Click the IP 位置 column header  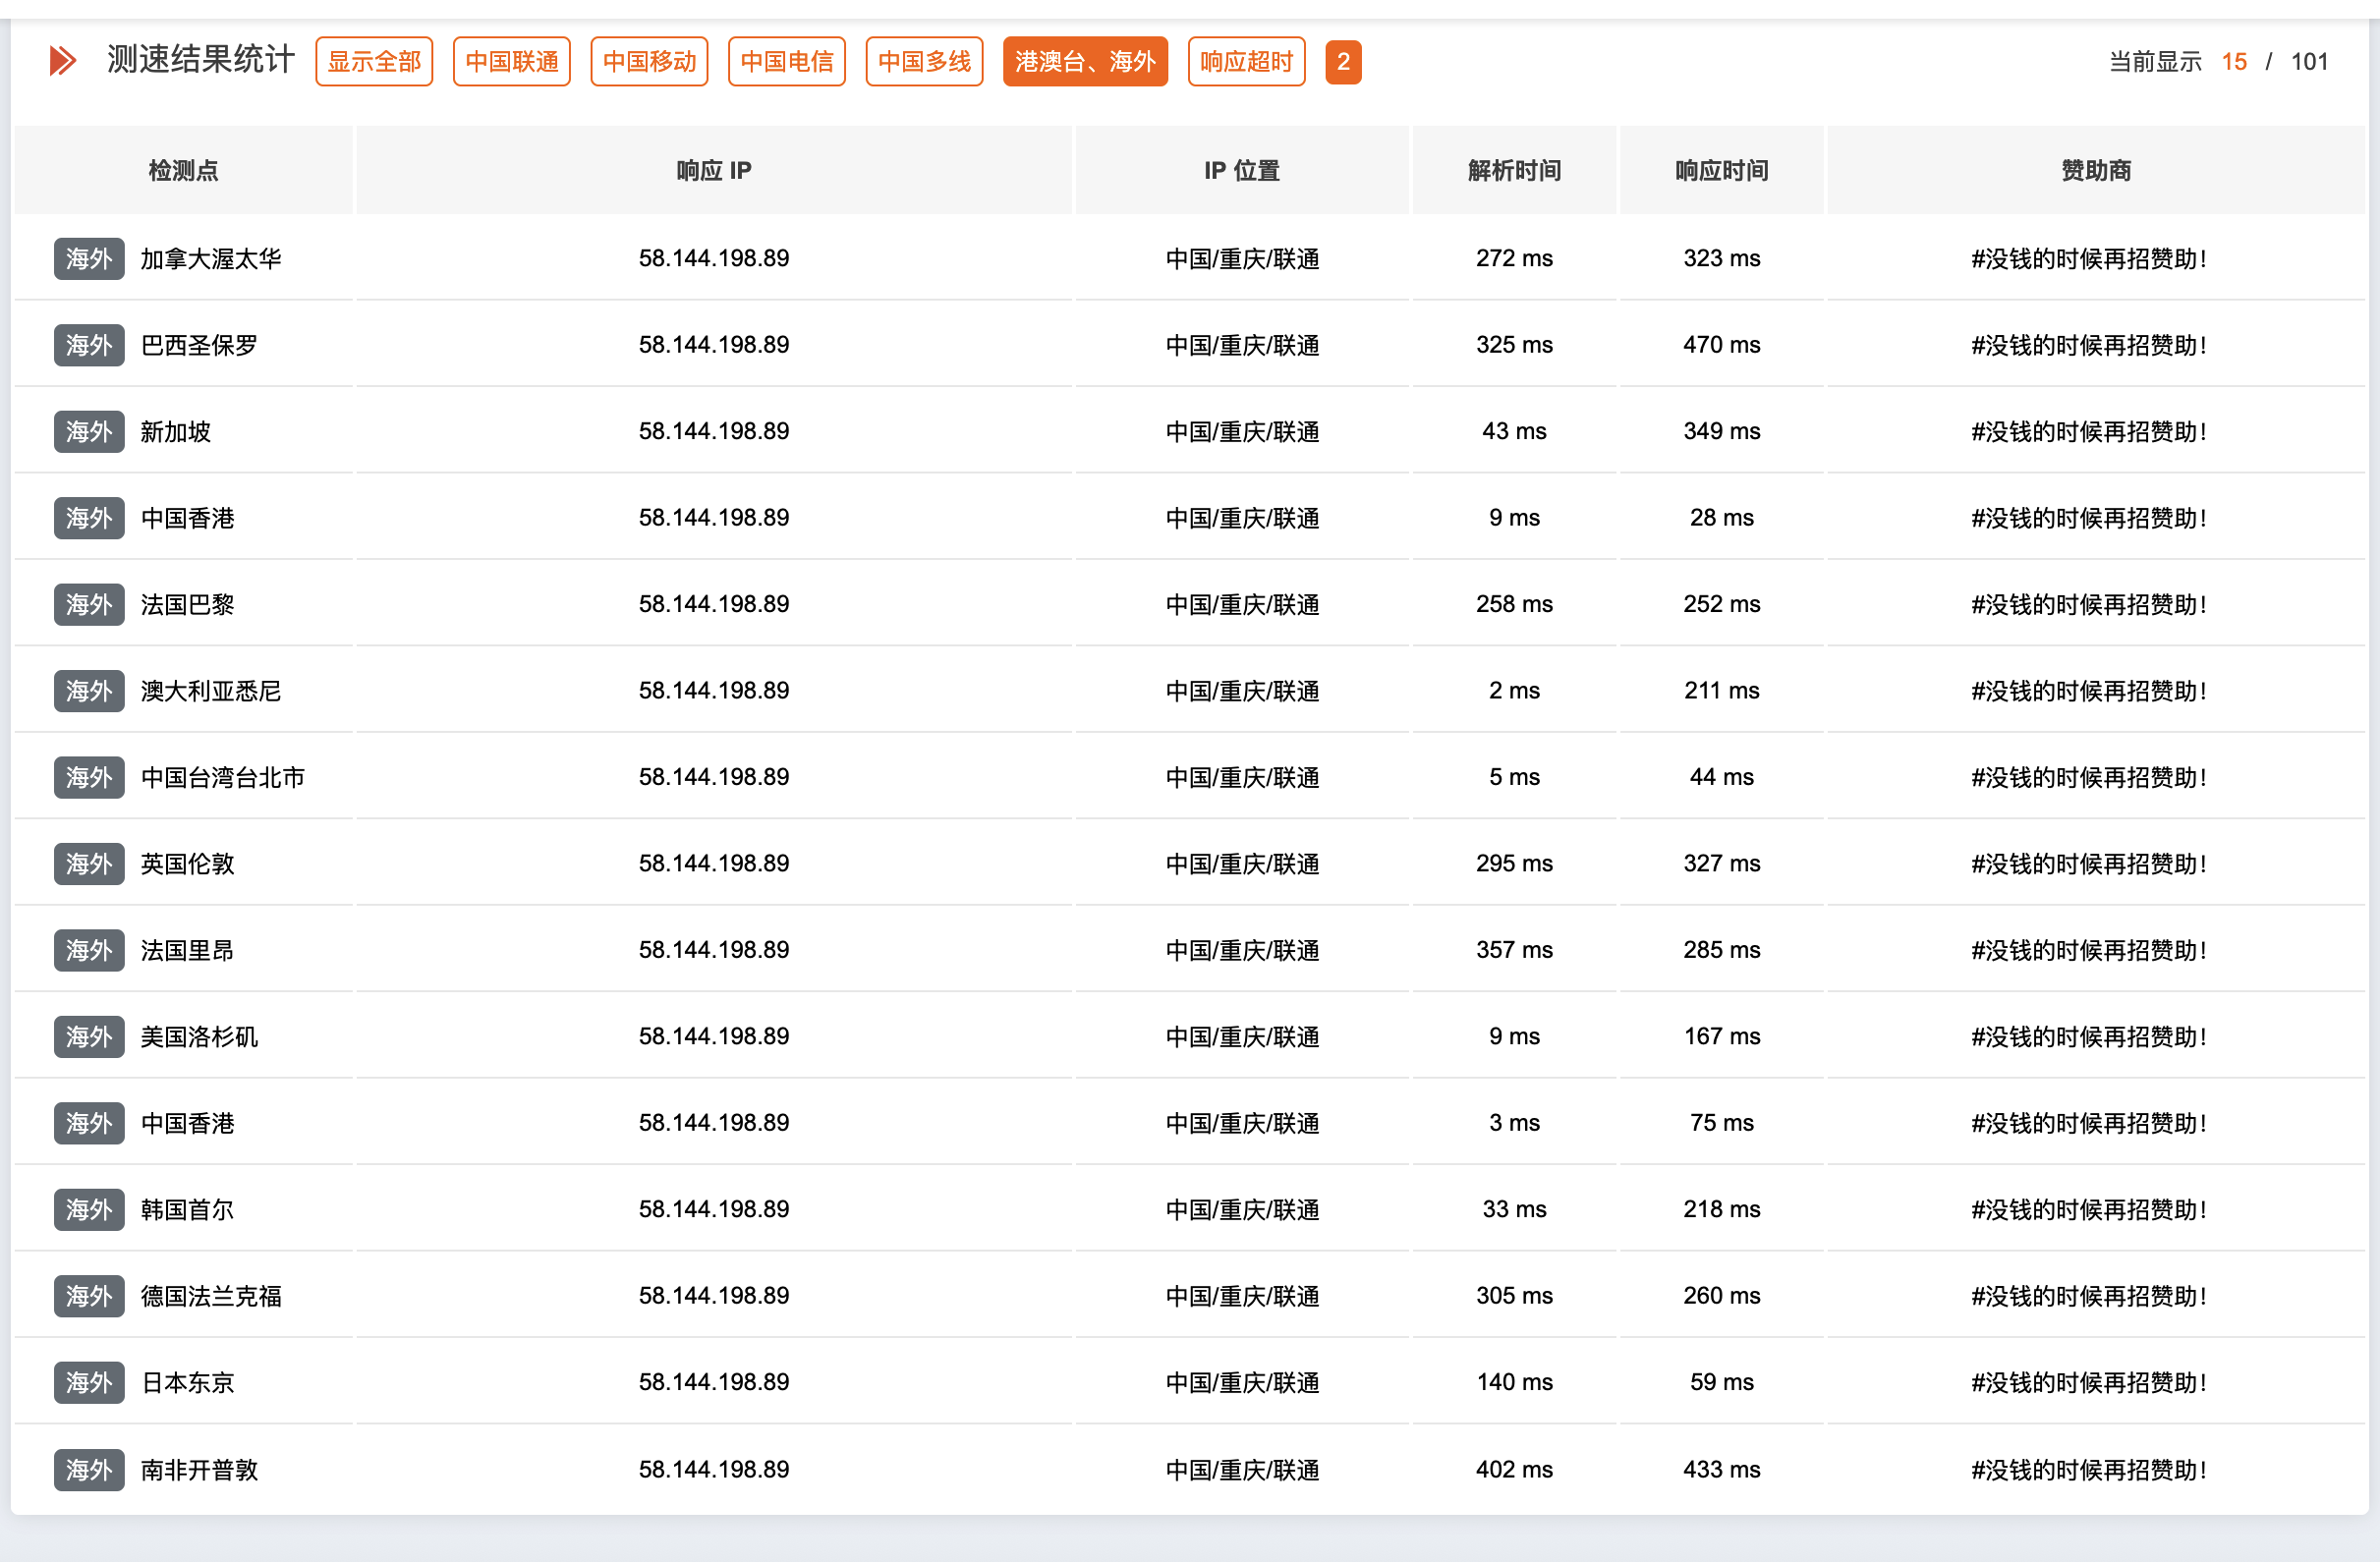[1242, 170]
